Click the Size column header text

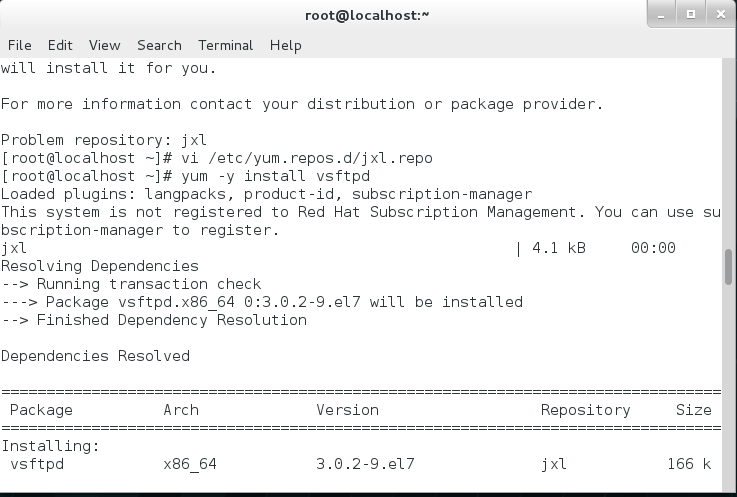[x=693, y=410]
